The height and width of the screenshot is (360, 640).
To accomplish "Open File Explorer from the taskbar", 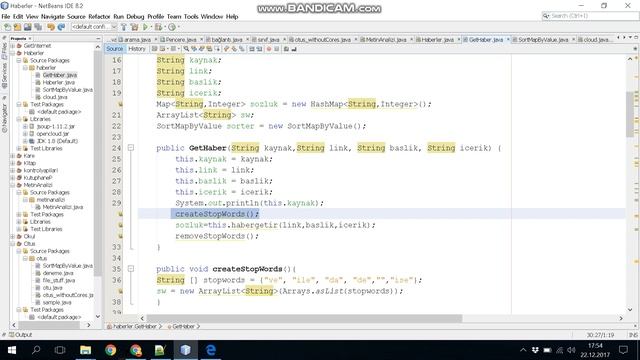I will tap(85, 350).
